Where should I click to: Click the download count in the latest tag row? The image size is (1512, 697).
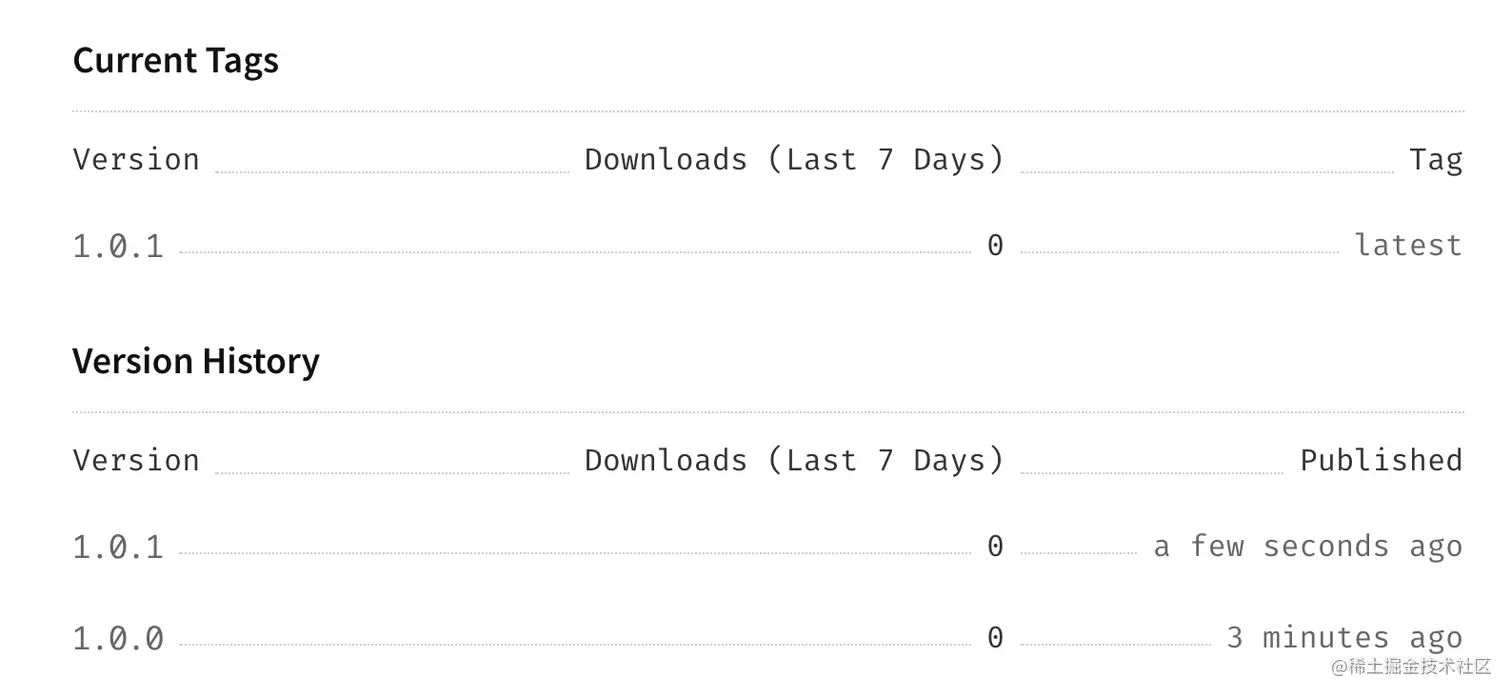[x=995, y=246]
